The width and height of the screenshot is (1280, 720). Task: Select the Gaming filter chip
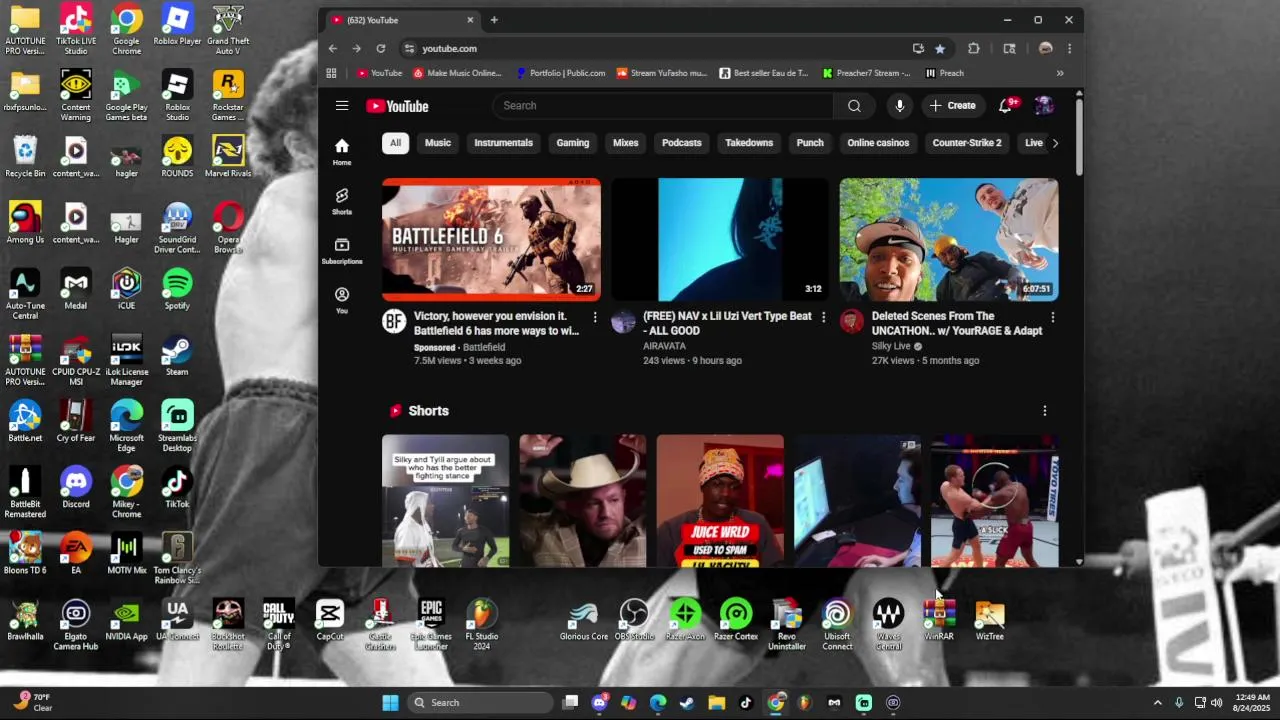click(x=573, y=143)
